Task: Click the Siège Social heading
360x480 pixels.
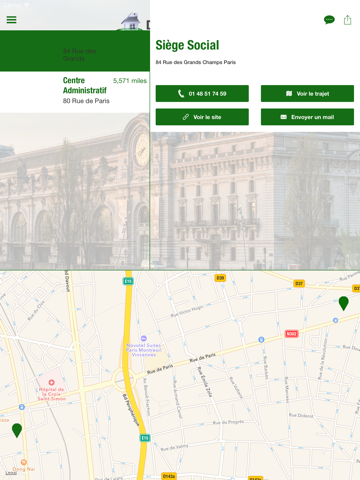Action: 187,45
